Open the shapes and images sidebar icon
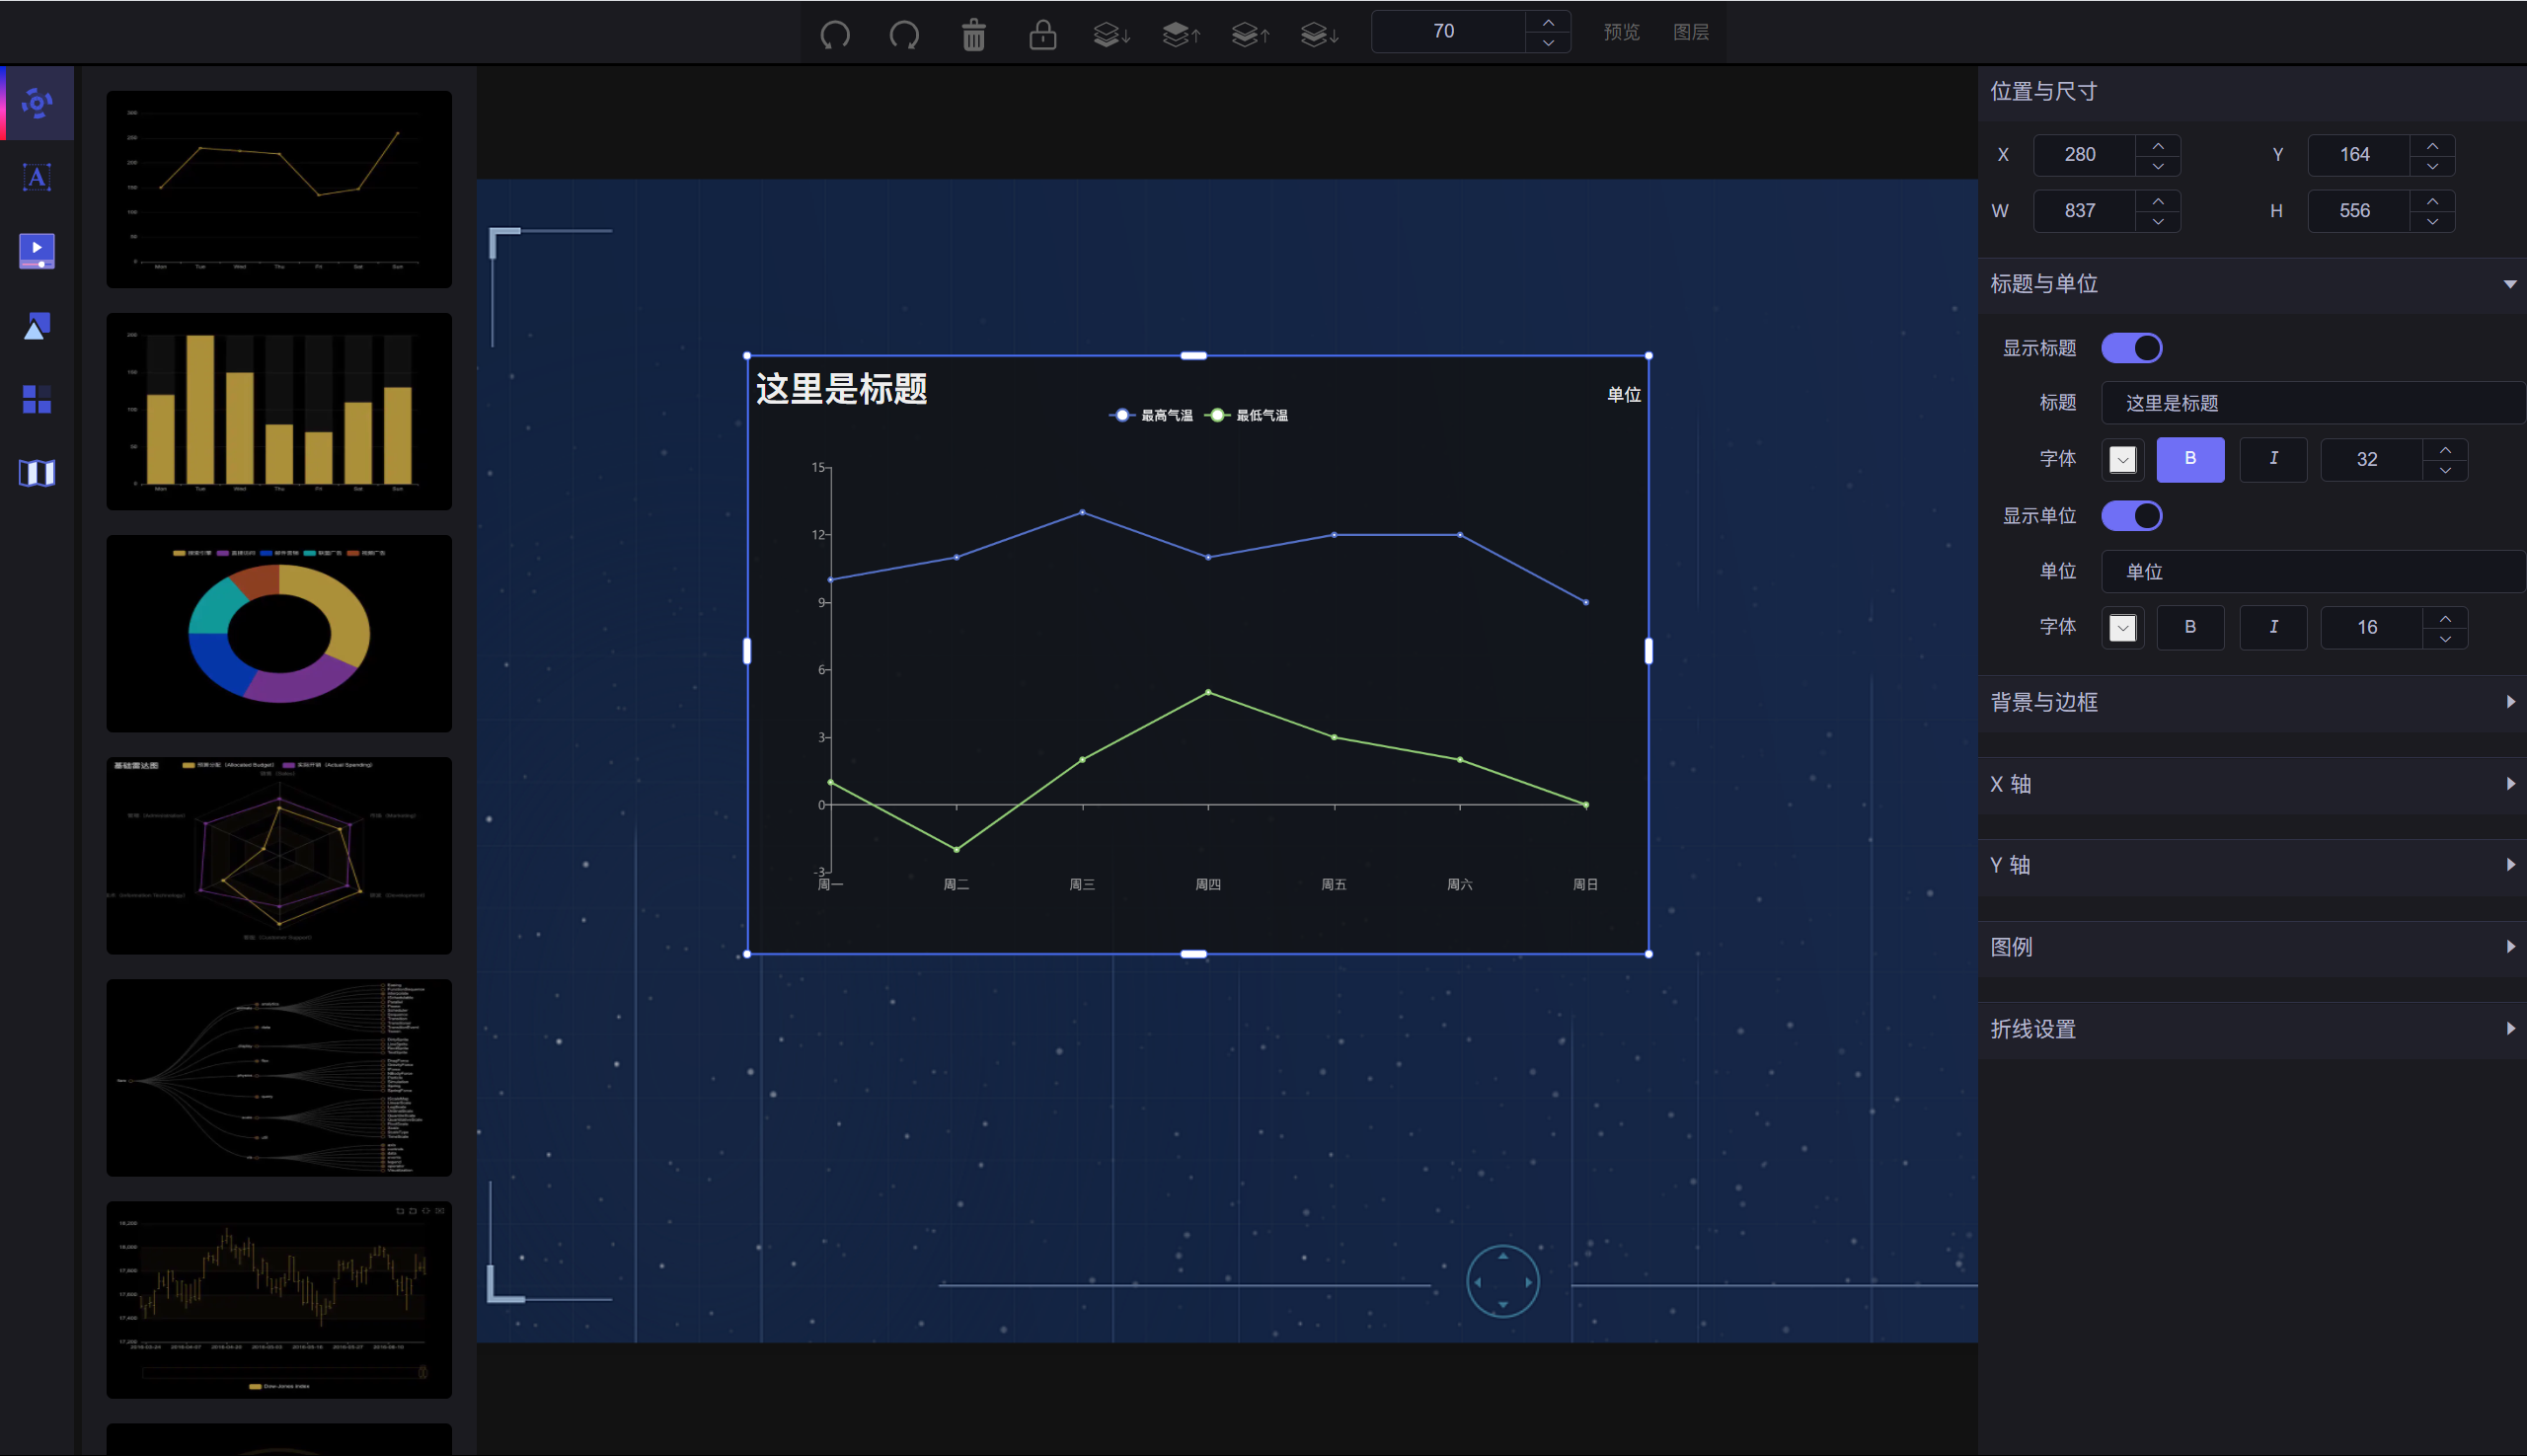This screenshot has height=1456, width=2527. pos(37,325)
